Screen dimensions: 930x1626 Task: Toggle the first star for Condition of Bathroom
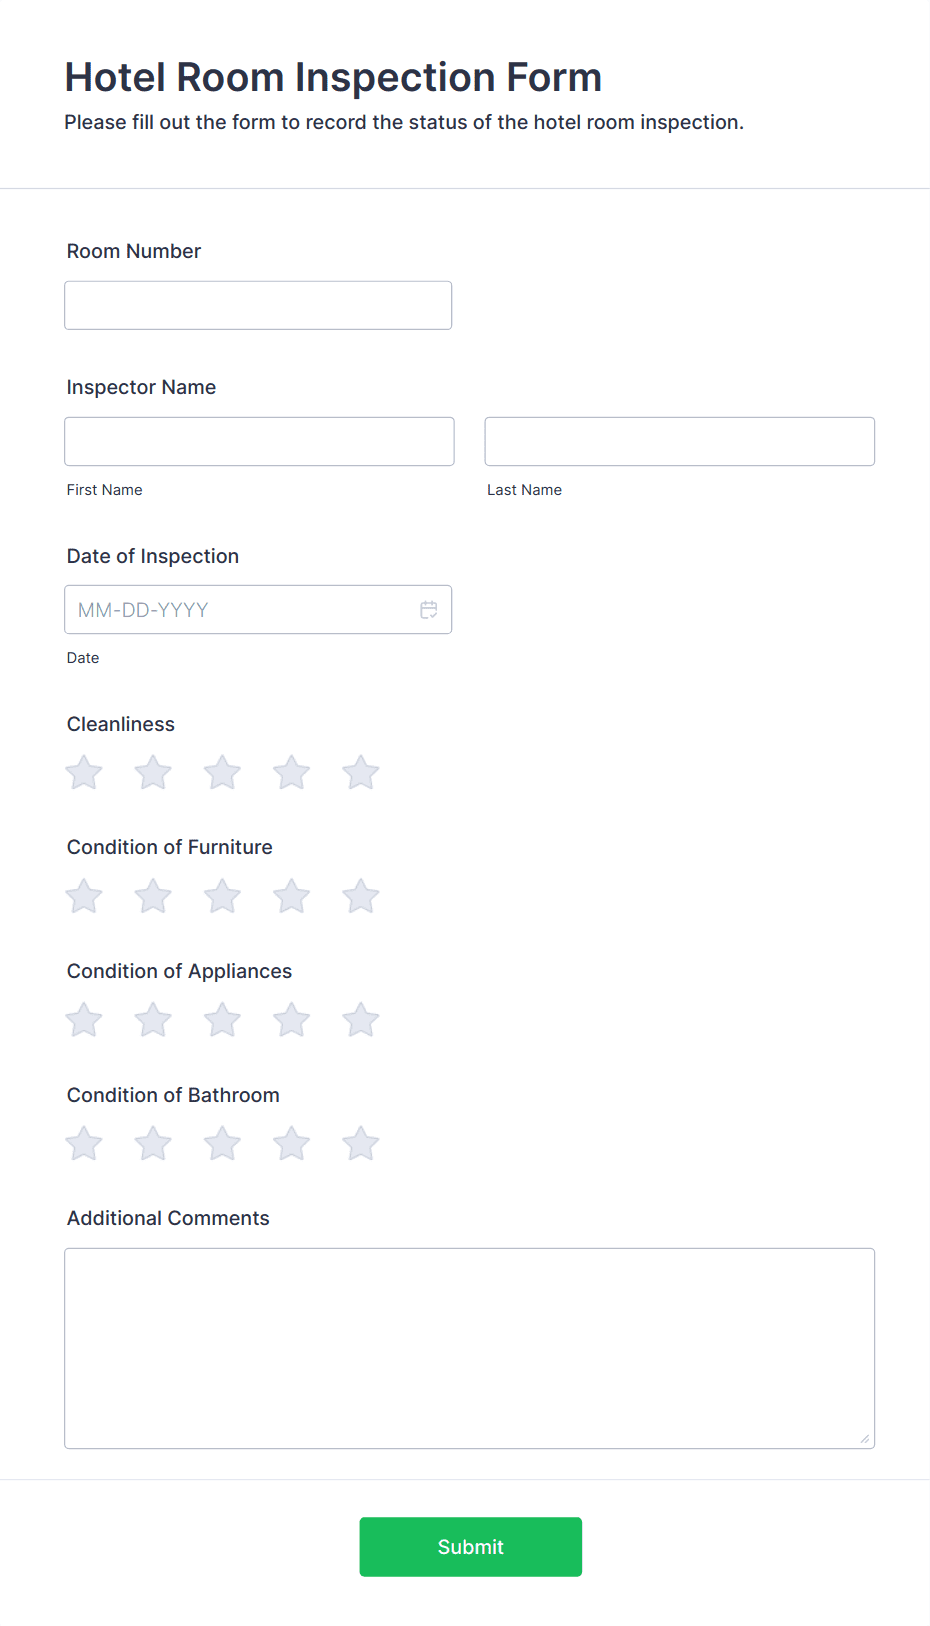[83, 1143]
